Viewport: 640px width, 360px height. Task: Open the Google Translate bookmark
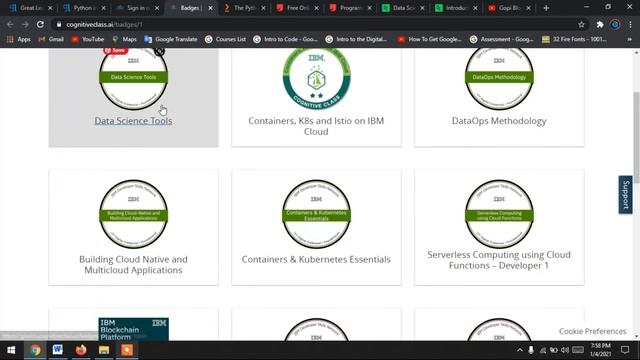click(x=171, y=39)
